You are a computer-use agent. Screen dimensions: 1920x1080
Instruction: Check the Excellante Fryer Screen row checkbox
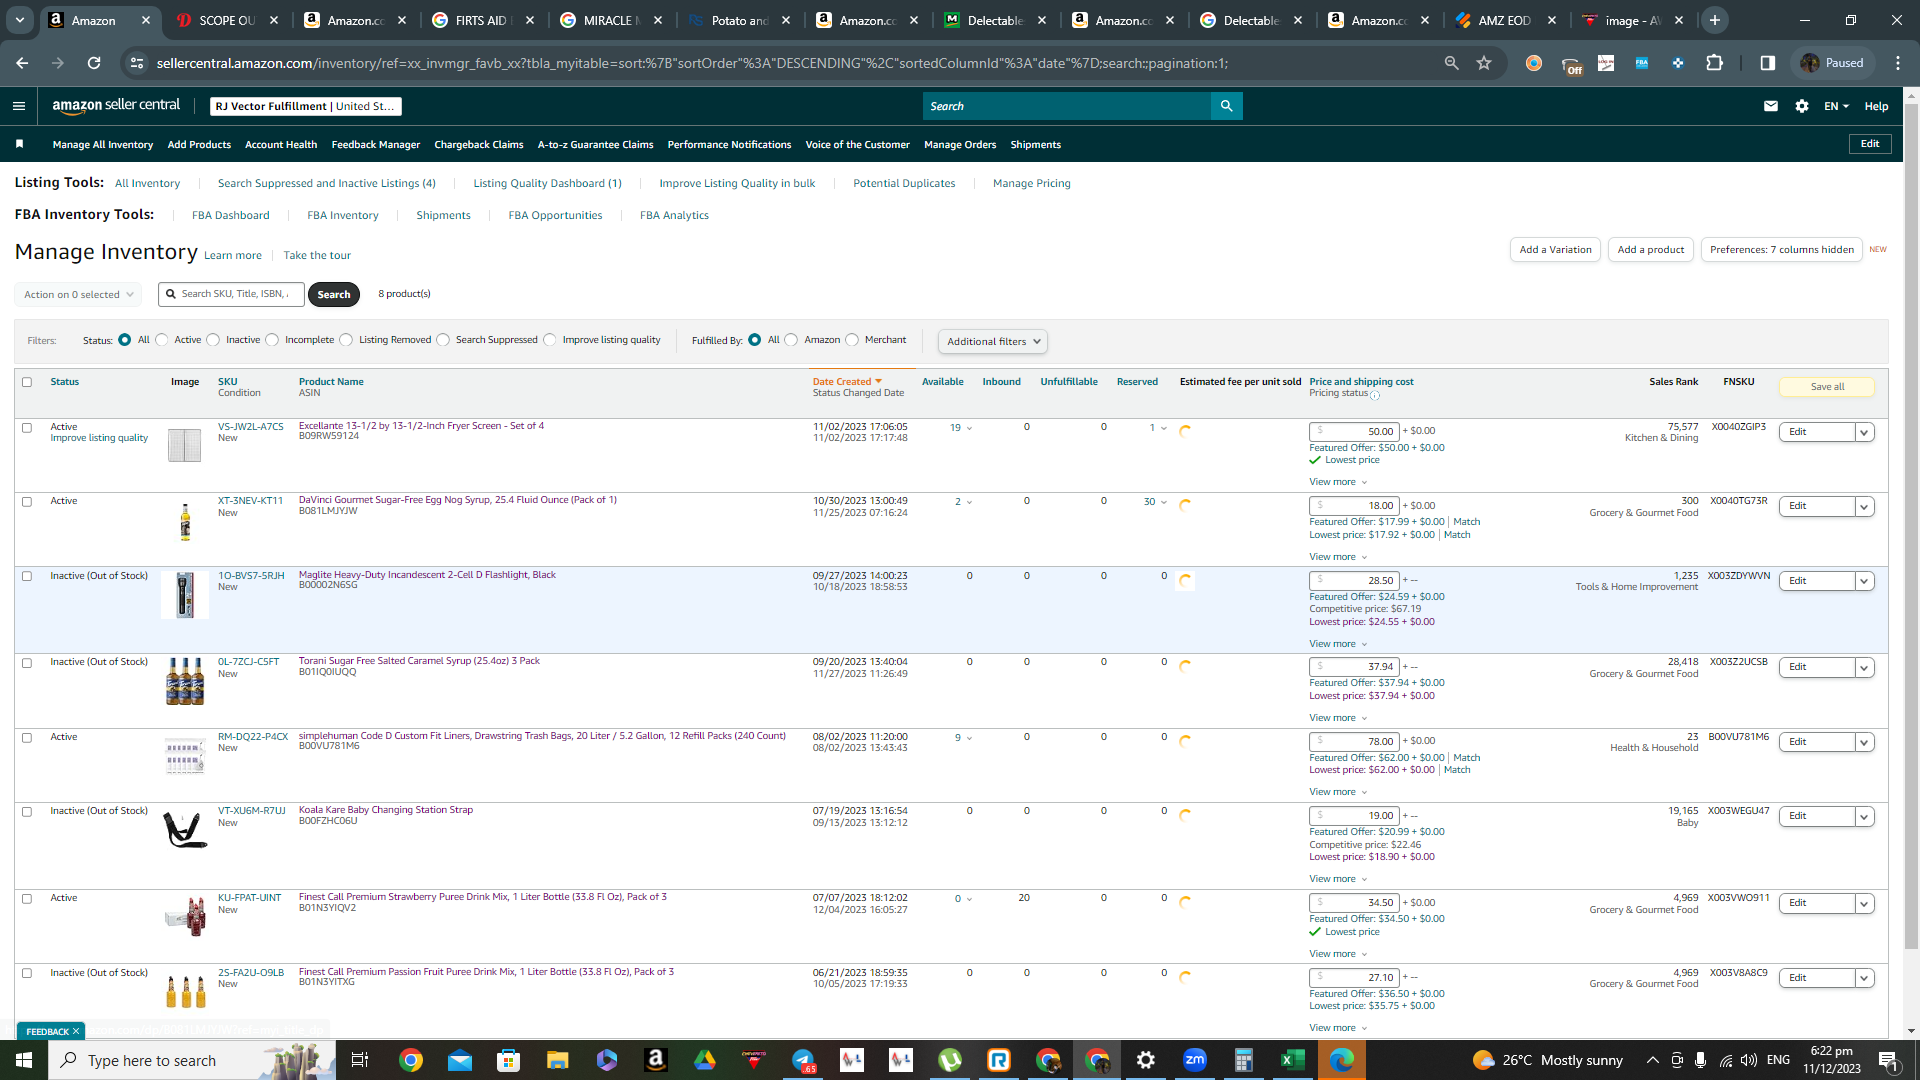tap(27, 428)
